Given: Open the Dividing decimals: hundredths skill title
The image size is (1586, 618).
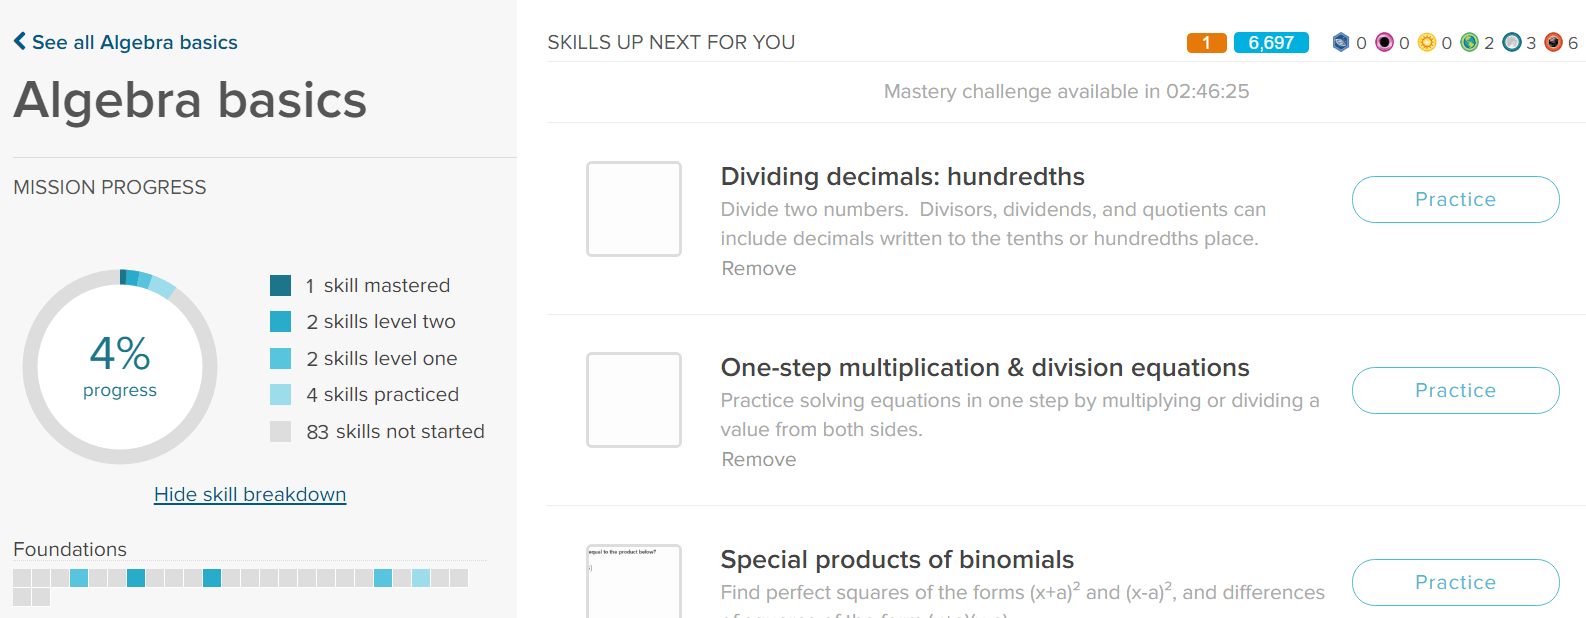Looking at the screenshot, I should pos(902,176).
